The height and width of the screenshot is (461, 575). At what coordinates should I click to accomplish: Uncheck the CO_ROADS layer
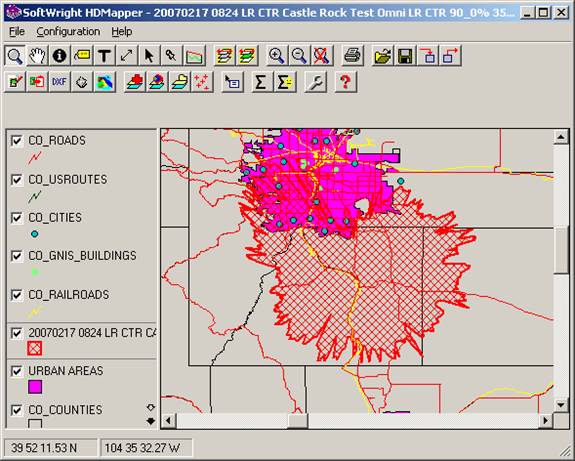click(17, 140)
